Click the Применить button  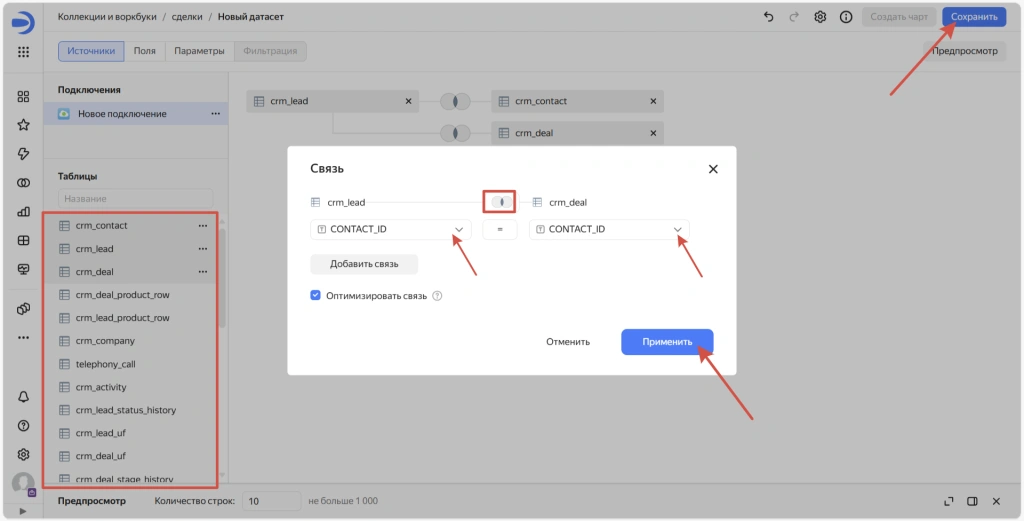coord(667,342)
